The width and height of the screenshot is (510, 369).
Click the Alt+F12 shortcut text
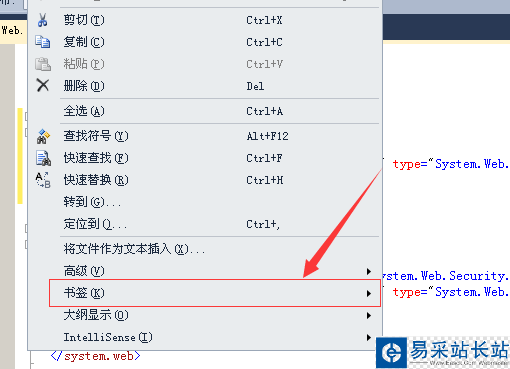point(267,136)
